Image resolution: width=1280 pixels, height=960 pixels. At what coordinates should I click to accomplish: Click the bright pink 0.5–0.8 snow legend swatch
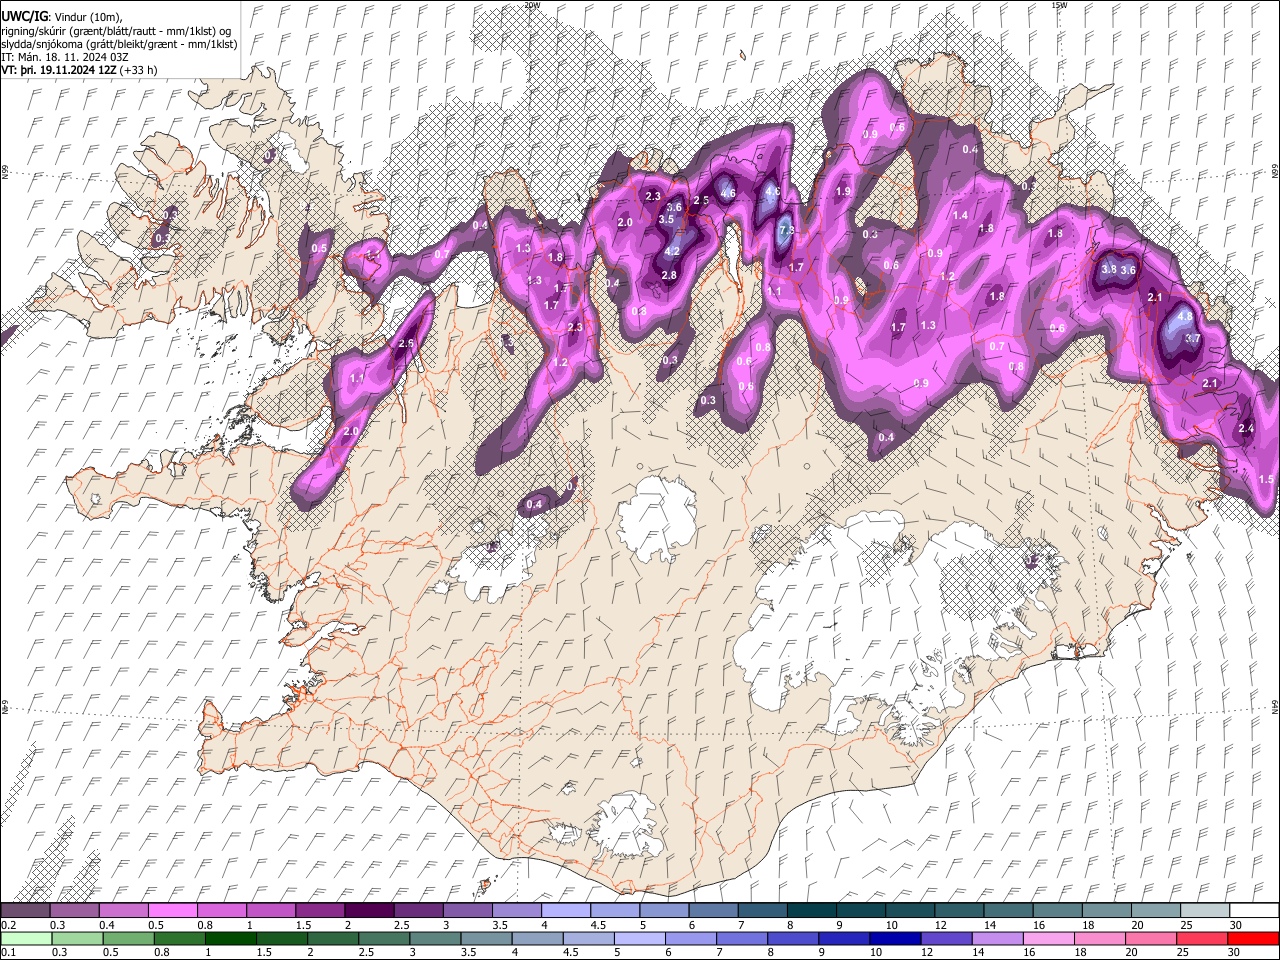tap(172, 911)
